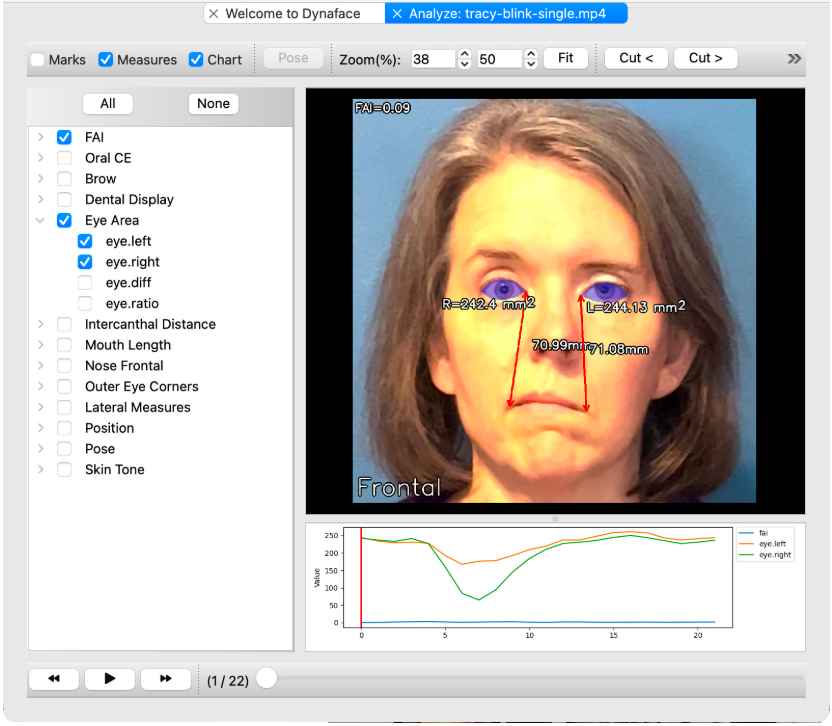Expand the Oral CE tree group
This screenshot has height=726, width=832.
(x=40, y=158)
